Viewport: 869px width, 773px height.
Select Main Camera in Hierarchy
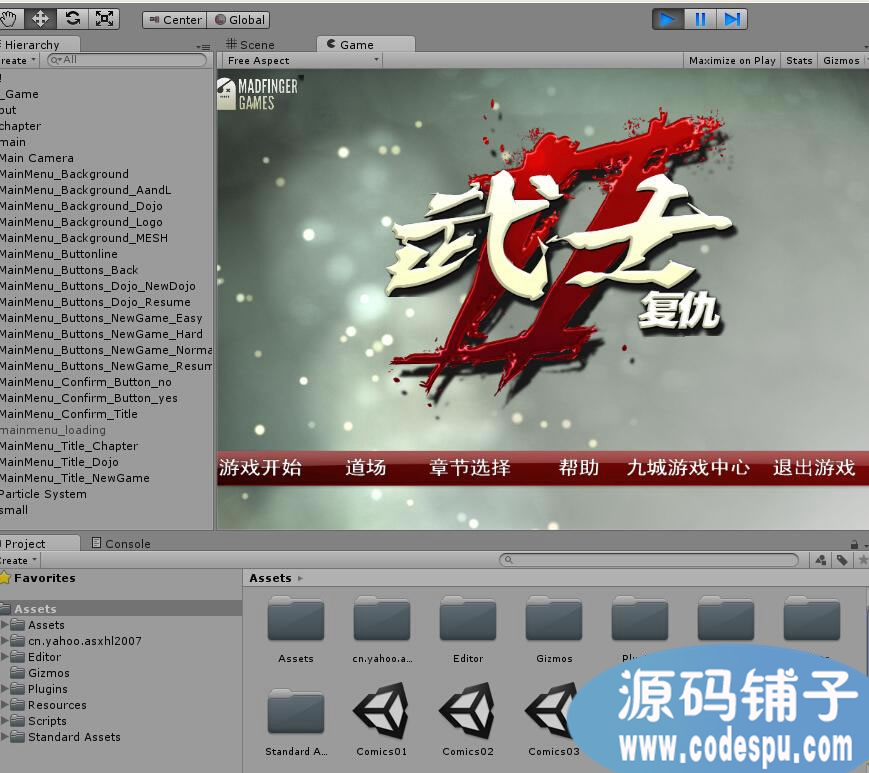(x=37, y=158)
